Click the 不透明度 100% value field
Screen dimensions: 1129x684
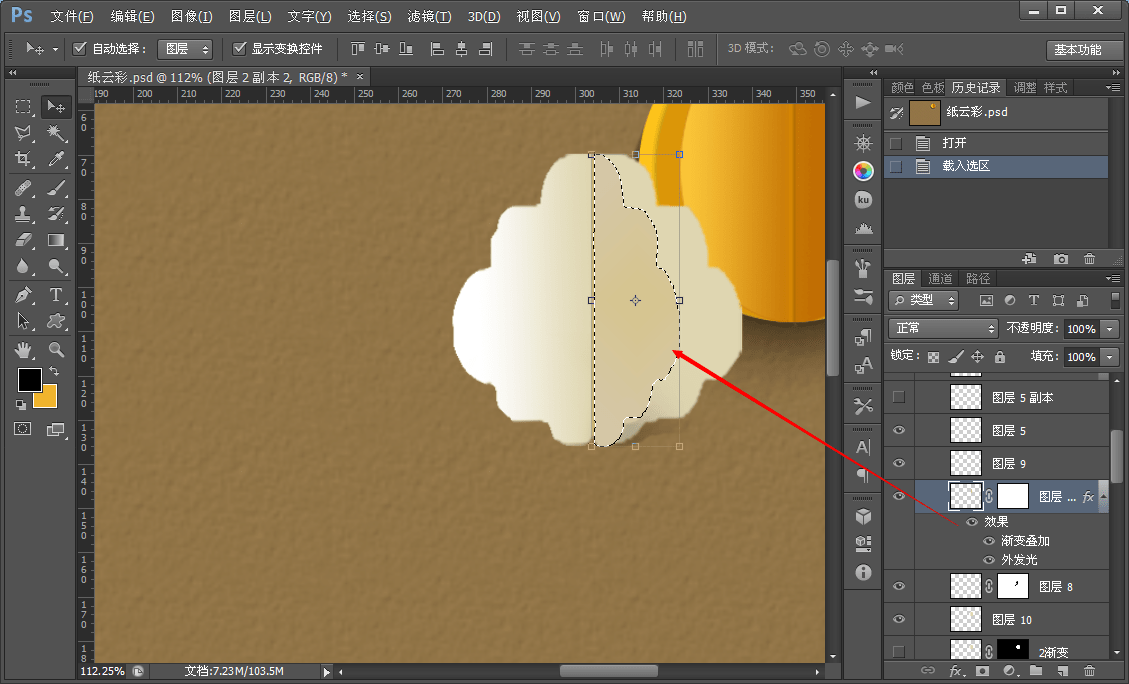point(1081,328)
